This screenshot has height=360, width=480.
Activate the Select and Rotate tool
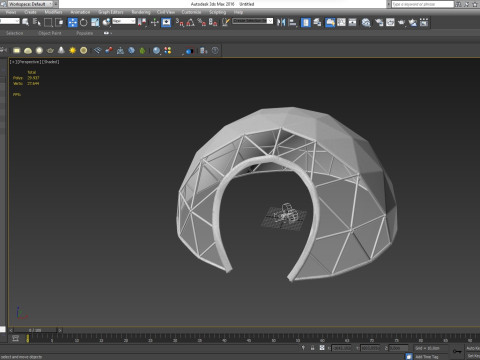pyautogui.click(x=84, y=22)
